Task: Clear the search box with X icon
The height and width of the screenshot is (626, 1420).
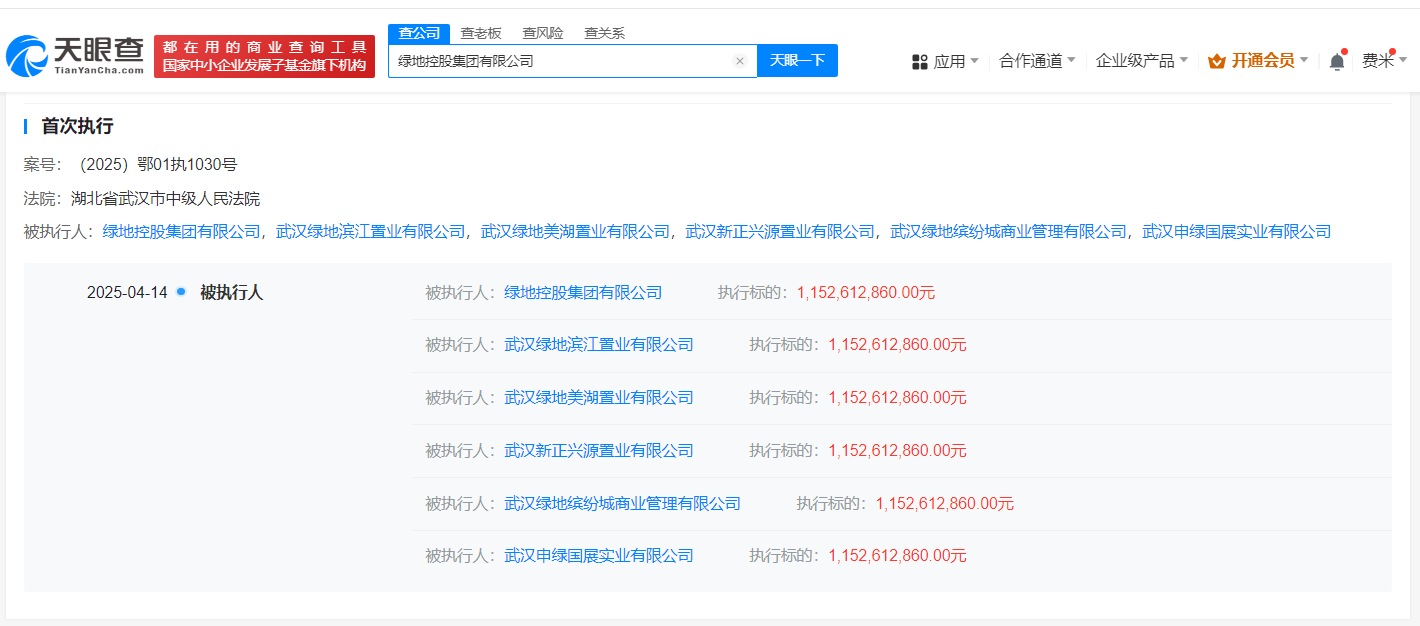Action: [x=740, y=61]
